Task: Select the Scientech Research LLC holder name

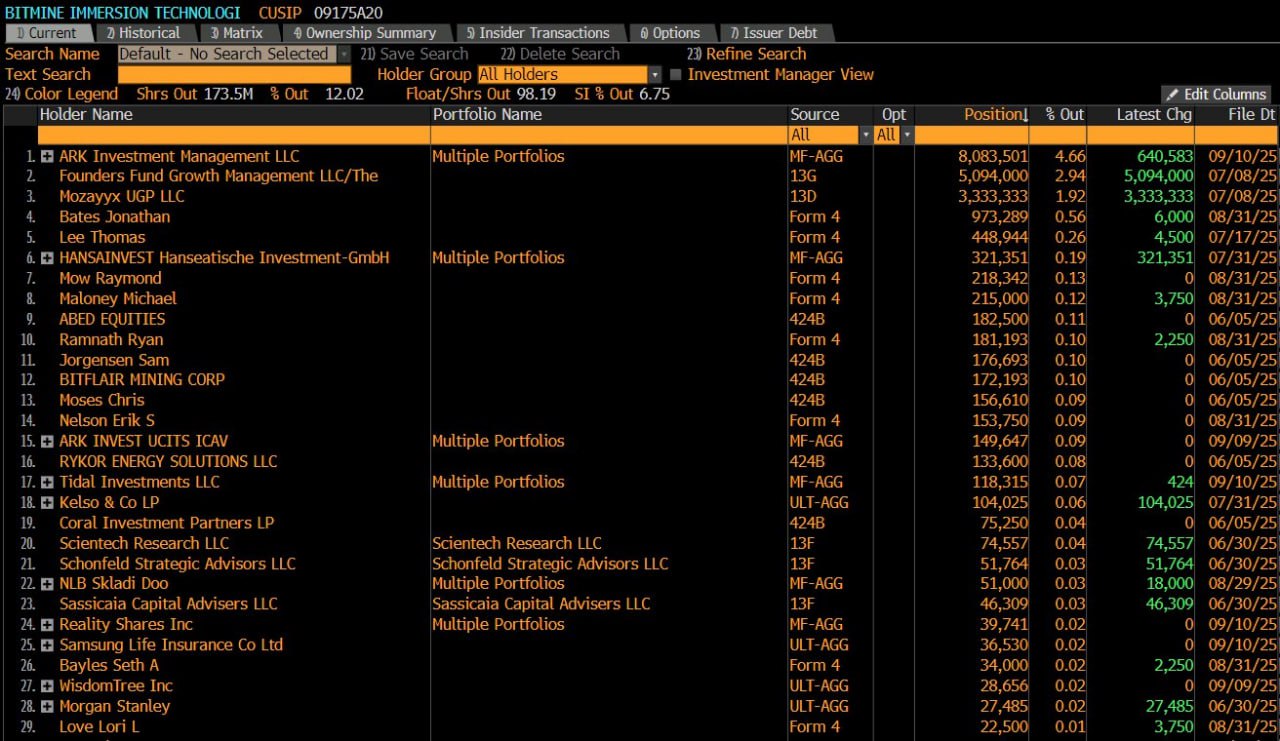Action: pos(144,543)
